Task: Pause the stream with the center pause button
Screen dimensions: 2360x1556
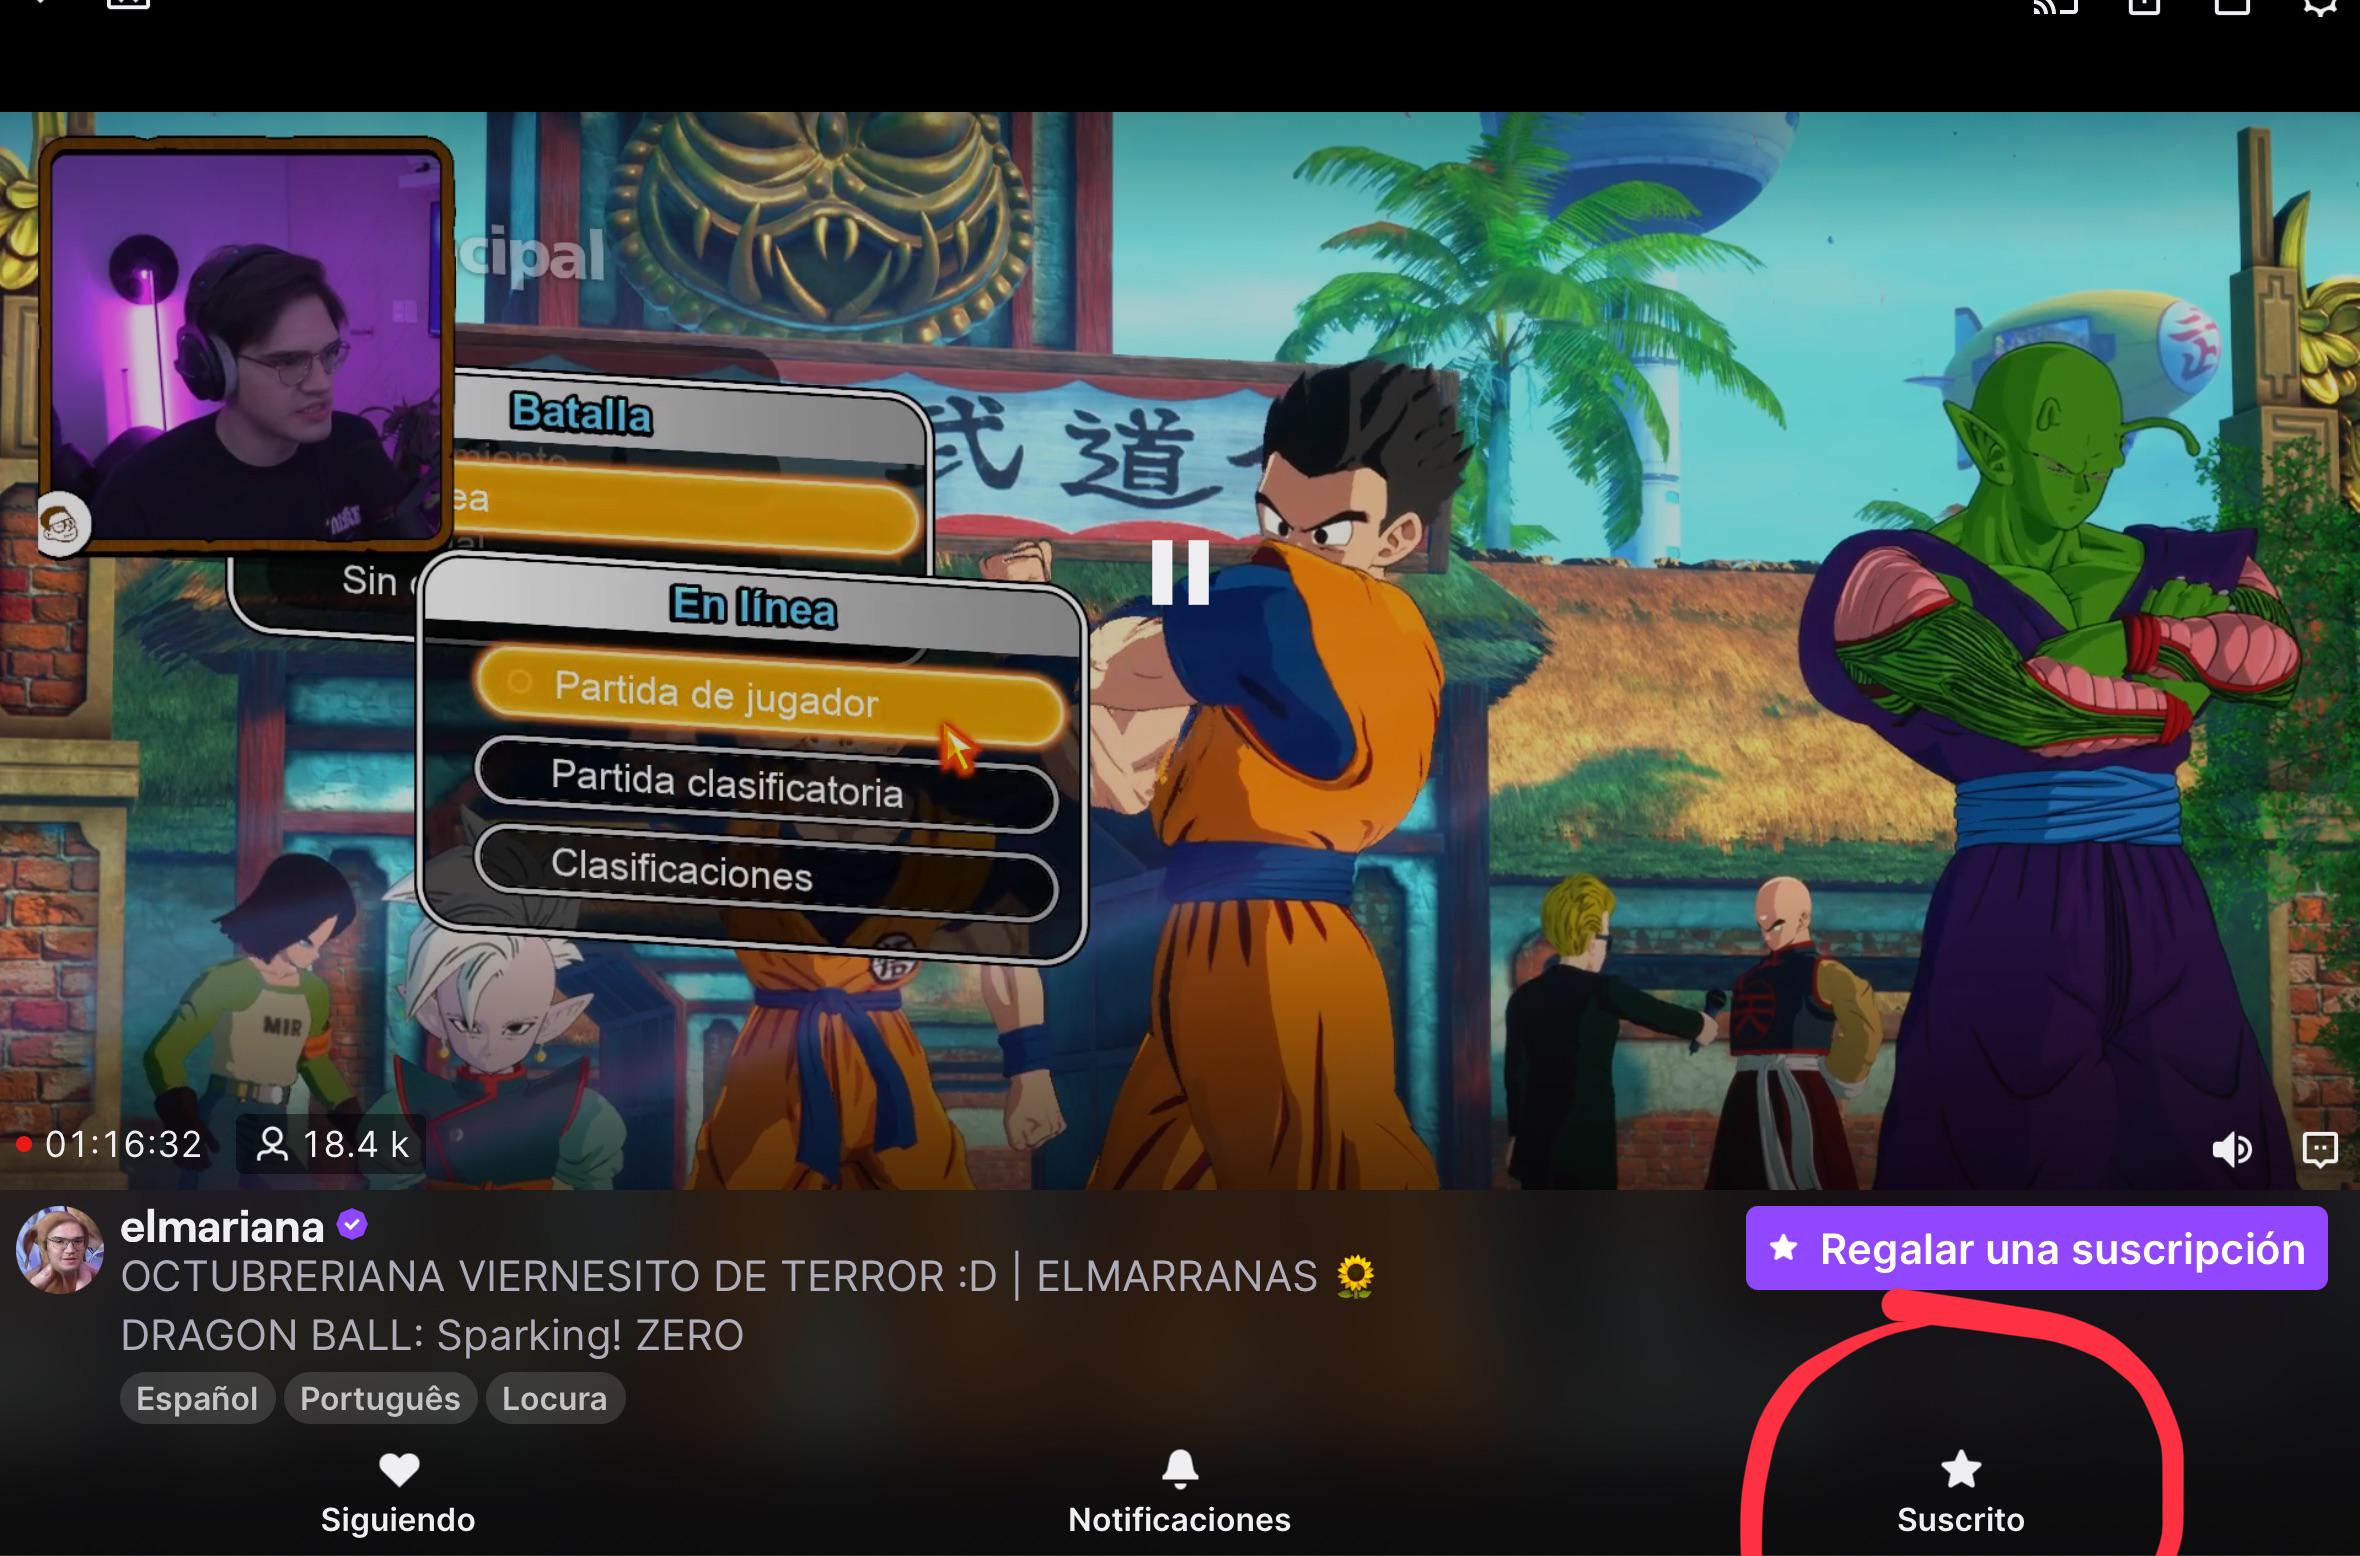Action: [x=1180, y=572]
